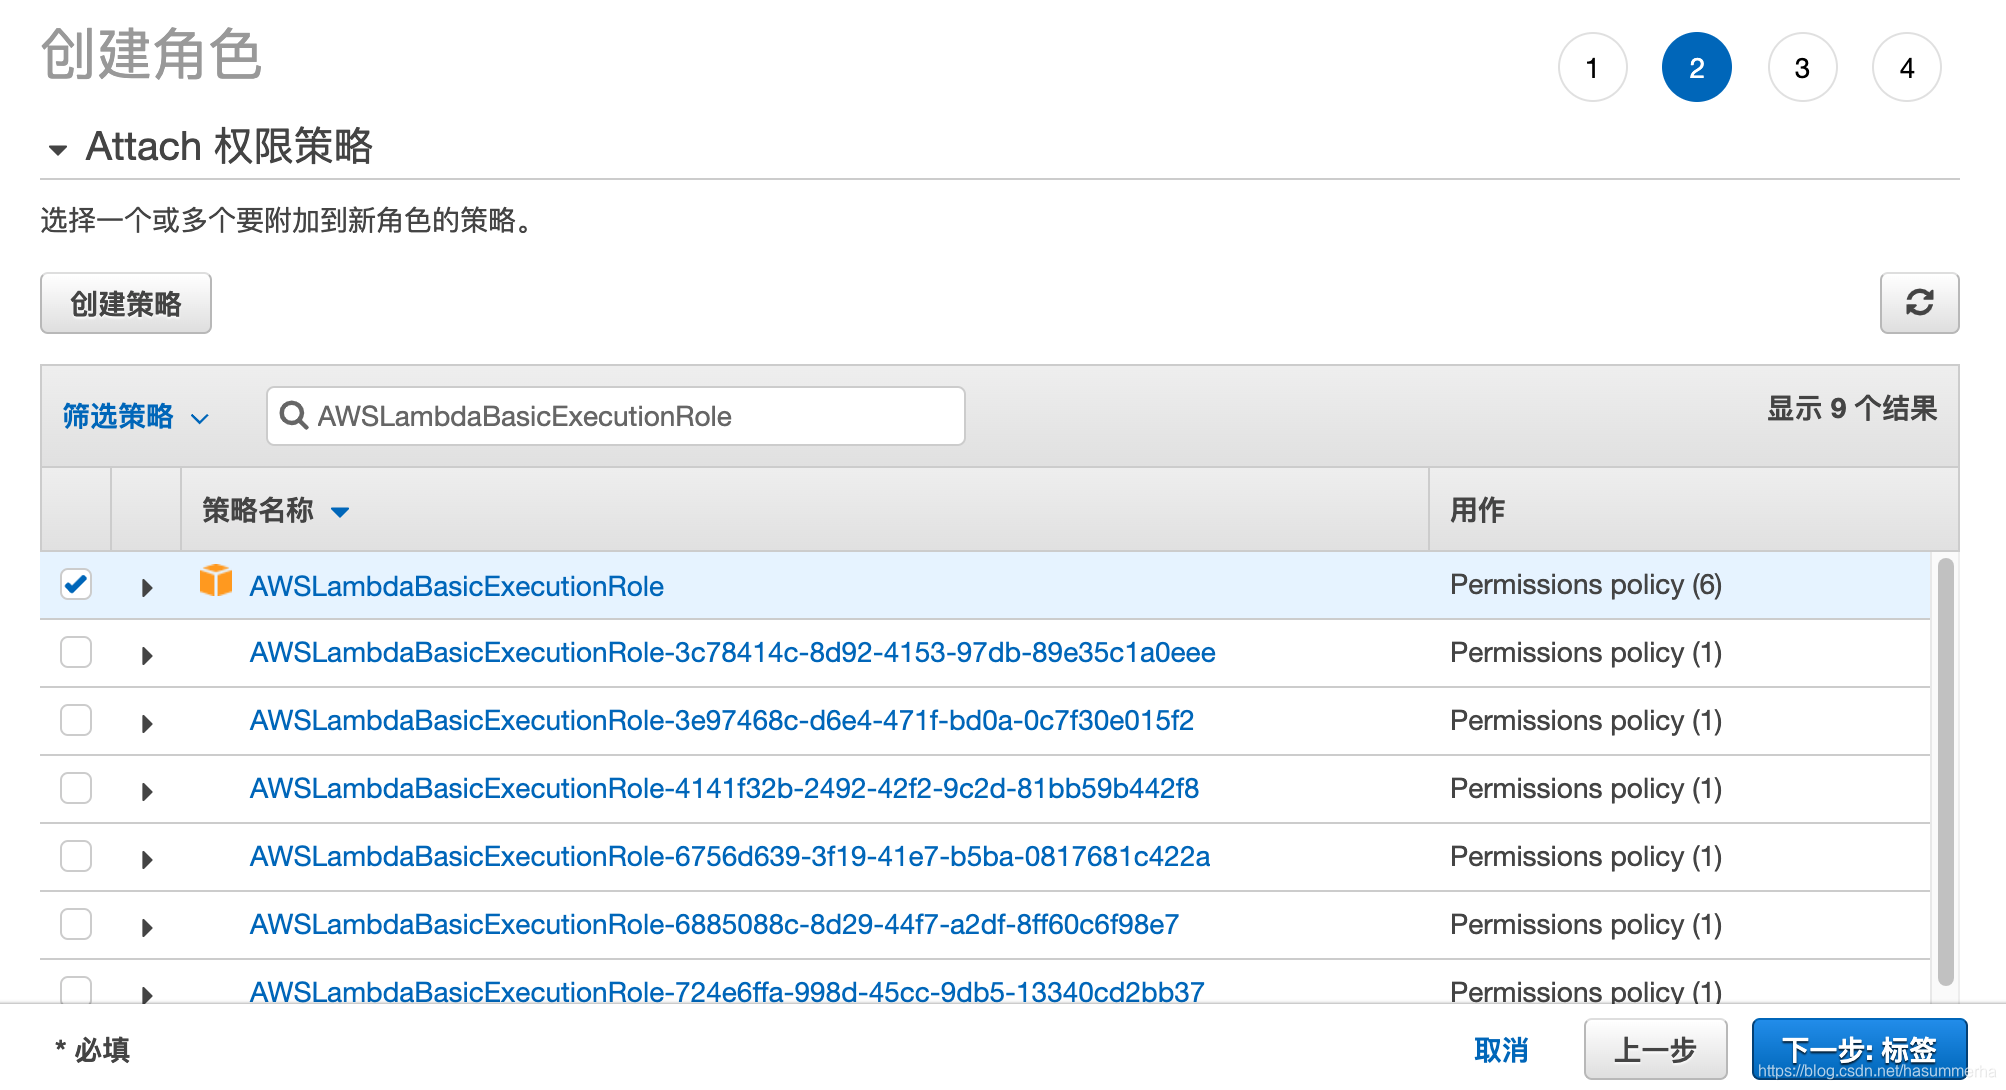Check the policy ending in 0c7f30e015f2
The width and height of the screenshot is (2006, 1090).
pyautogui.click(x=76, y=720)
